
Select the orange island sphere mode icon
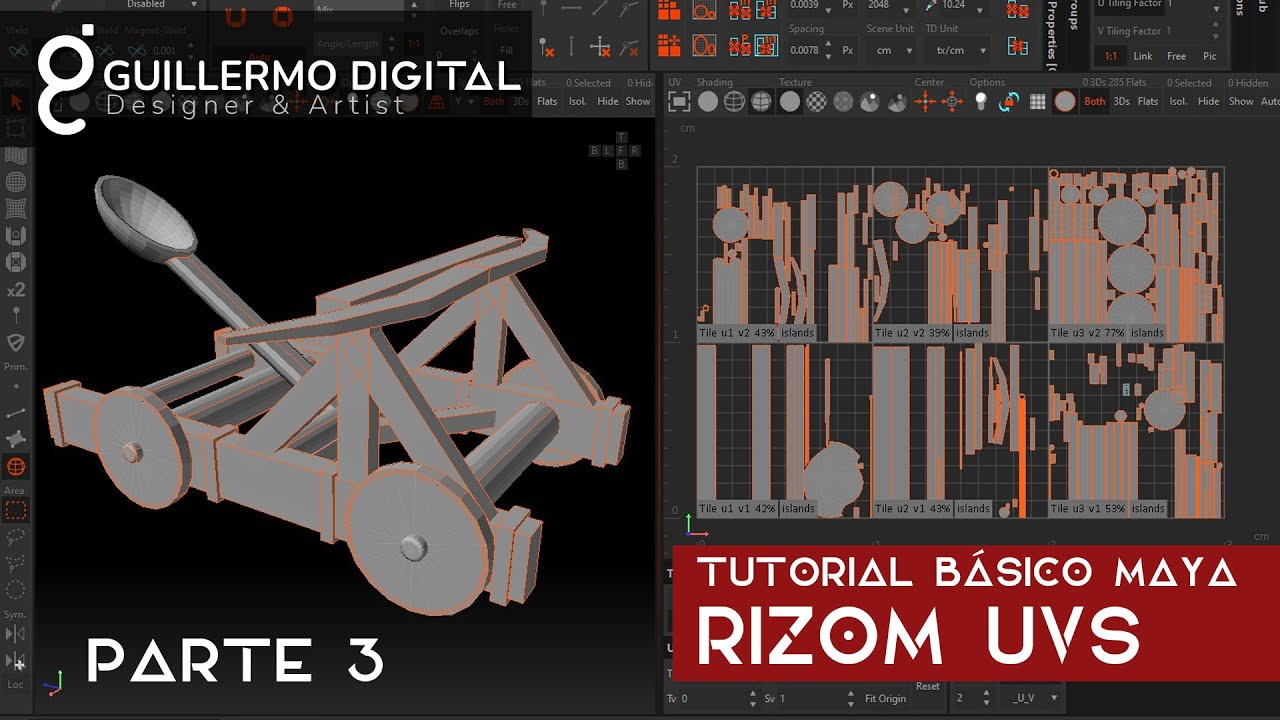pos(16,466)
